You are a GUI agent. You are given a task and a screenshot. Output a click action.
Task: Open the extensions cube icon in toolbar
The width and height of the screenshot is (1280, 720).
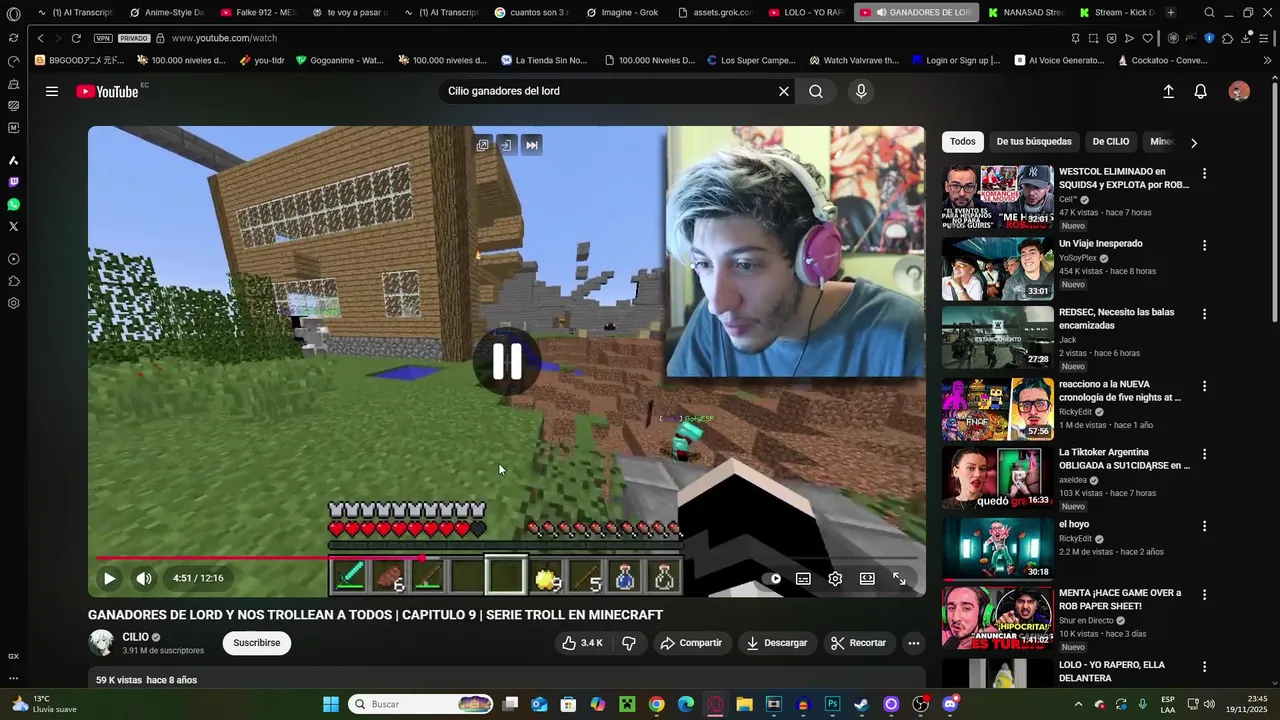click(1227, 38)
